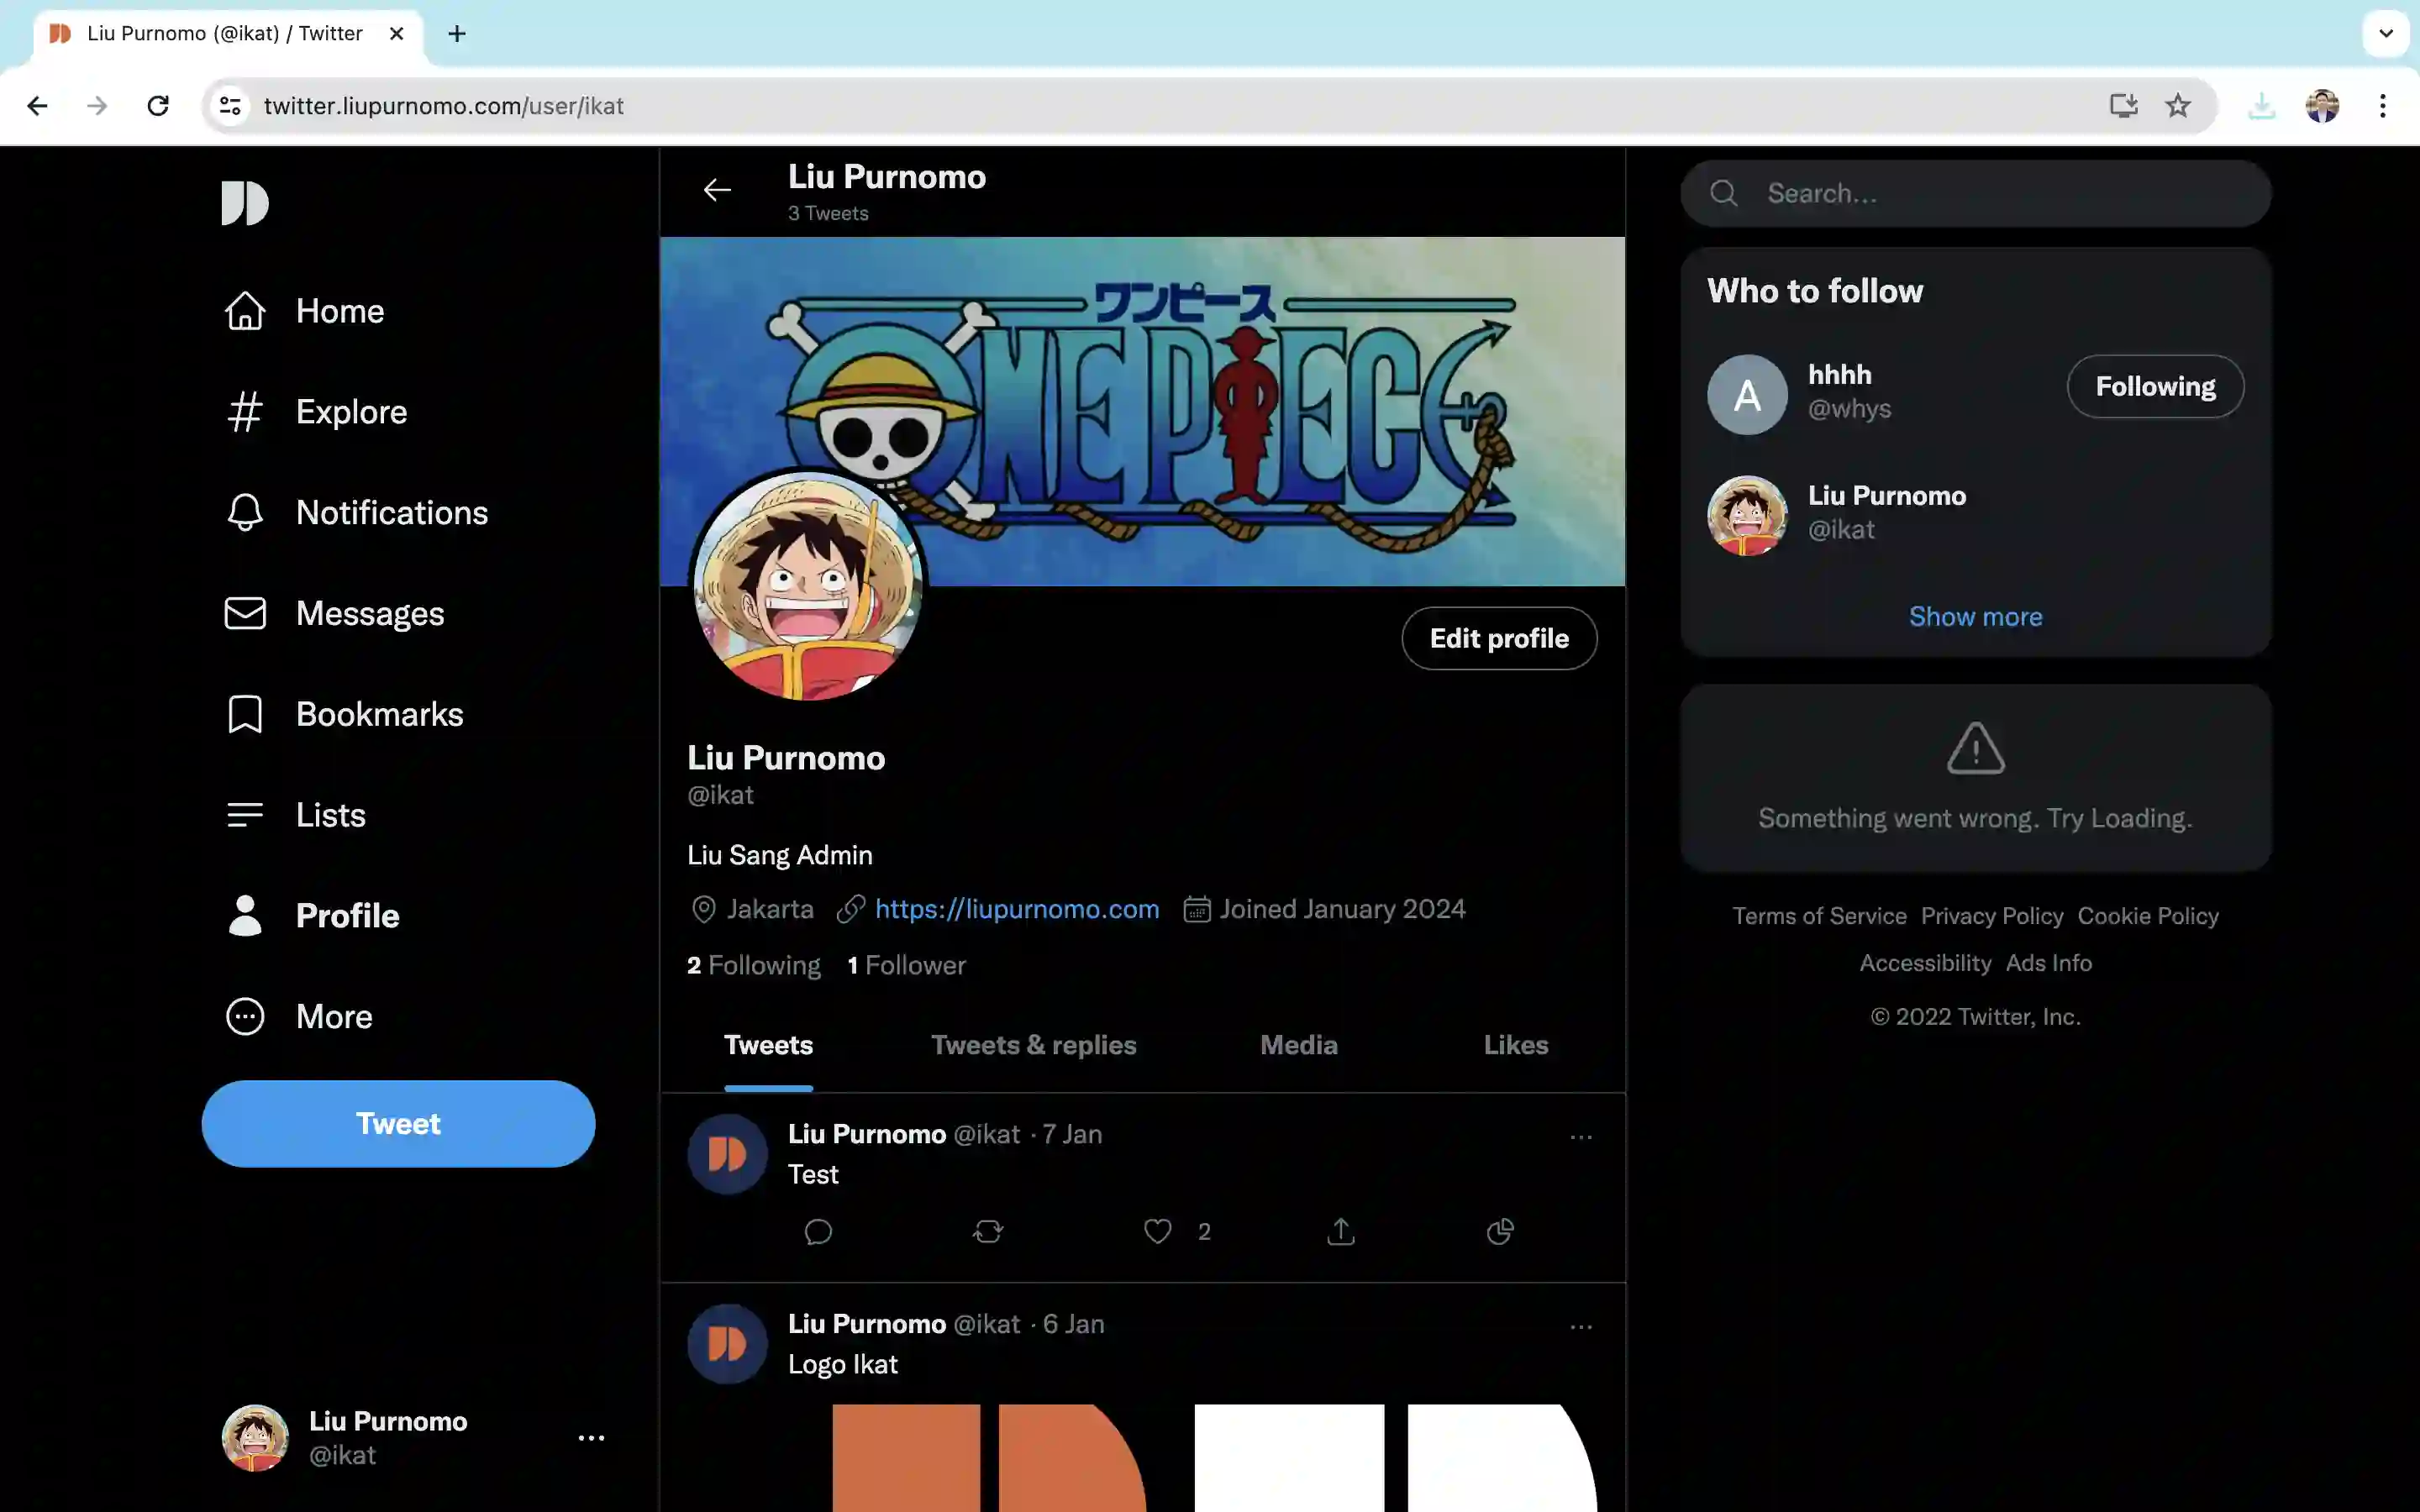Switch to Tweets tab
2420x1512 pixels.
(x=768, y=1046)
